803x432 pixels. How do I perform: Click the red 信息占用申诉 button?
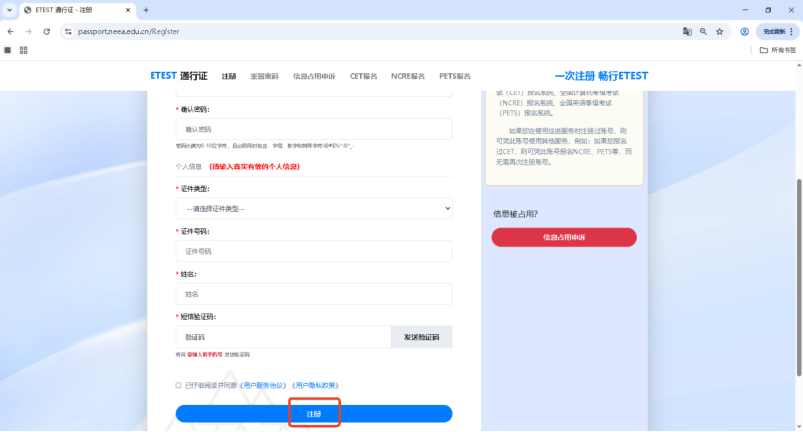pyautogui.click(x=563, y=237)
